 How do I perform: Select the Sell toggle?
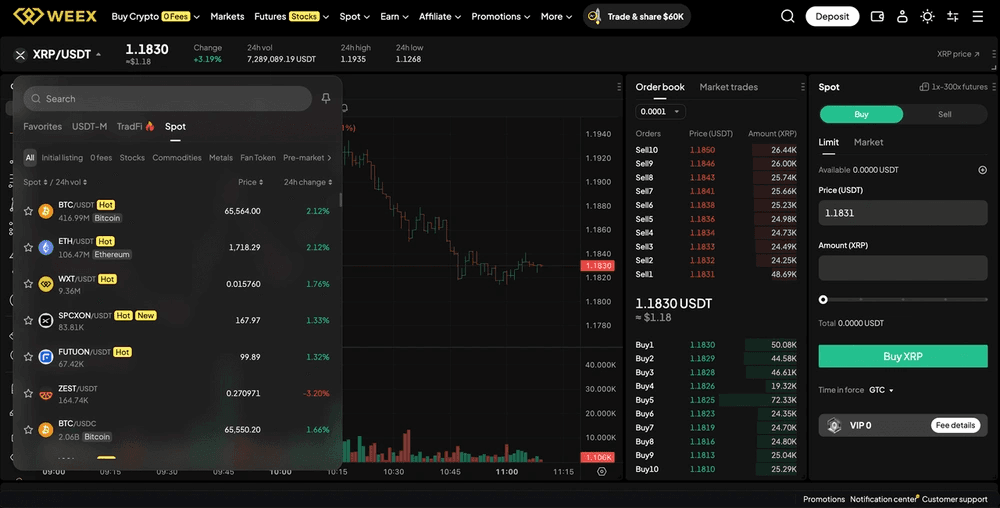[945, 114]
